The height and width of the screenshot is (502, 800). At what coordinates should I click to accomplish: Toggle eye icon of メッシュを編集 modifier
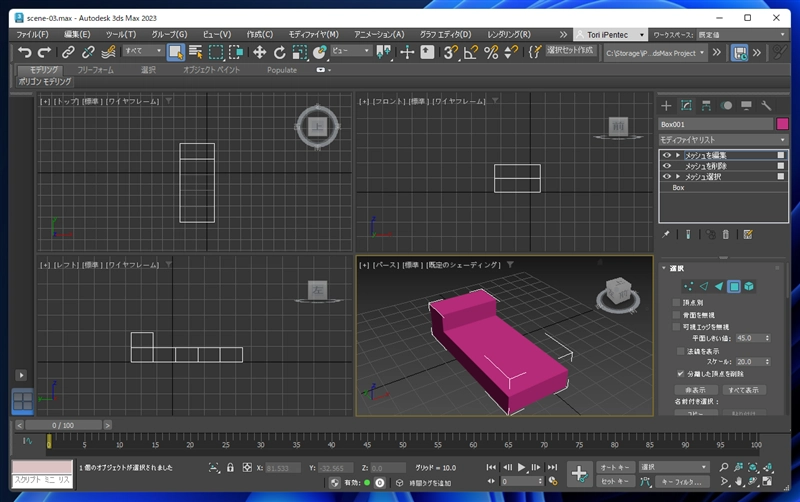pos(667,155)
